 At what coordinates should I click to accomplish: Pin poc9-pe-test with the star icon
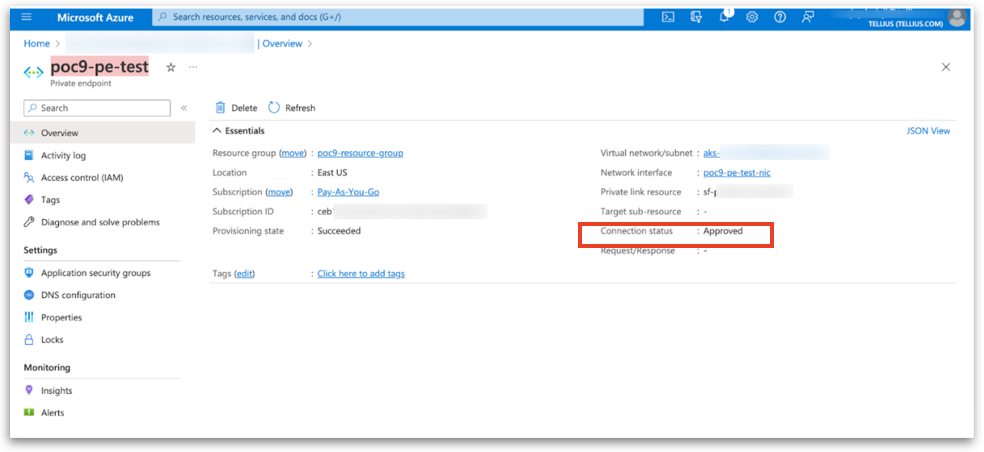[171, 67]
